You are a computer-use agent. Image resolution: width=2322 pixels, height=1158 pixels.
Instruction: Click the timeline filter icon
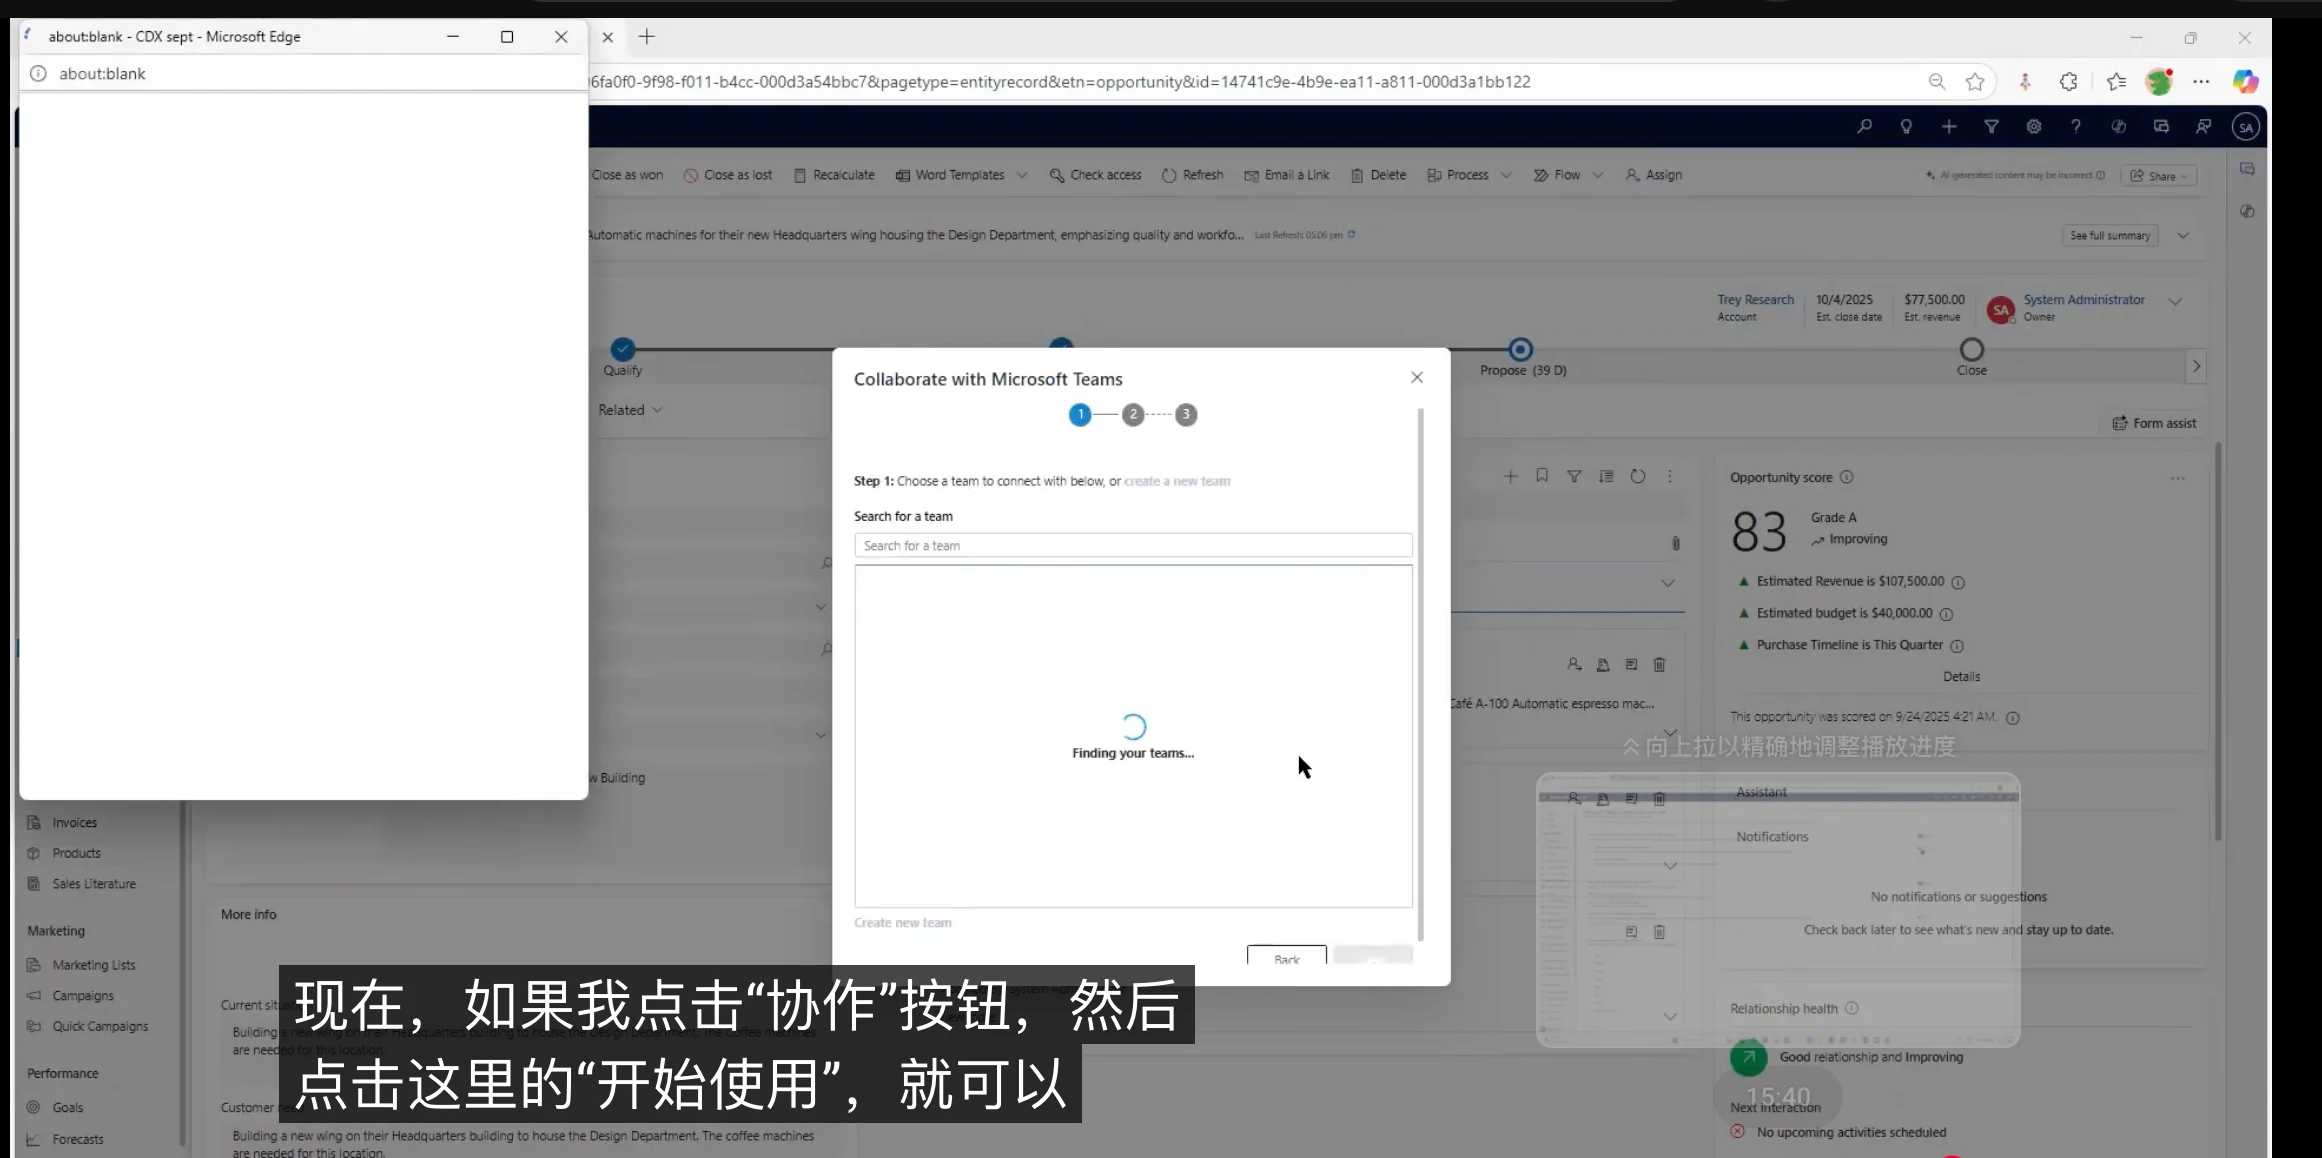(x=1574, y=477)
